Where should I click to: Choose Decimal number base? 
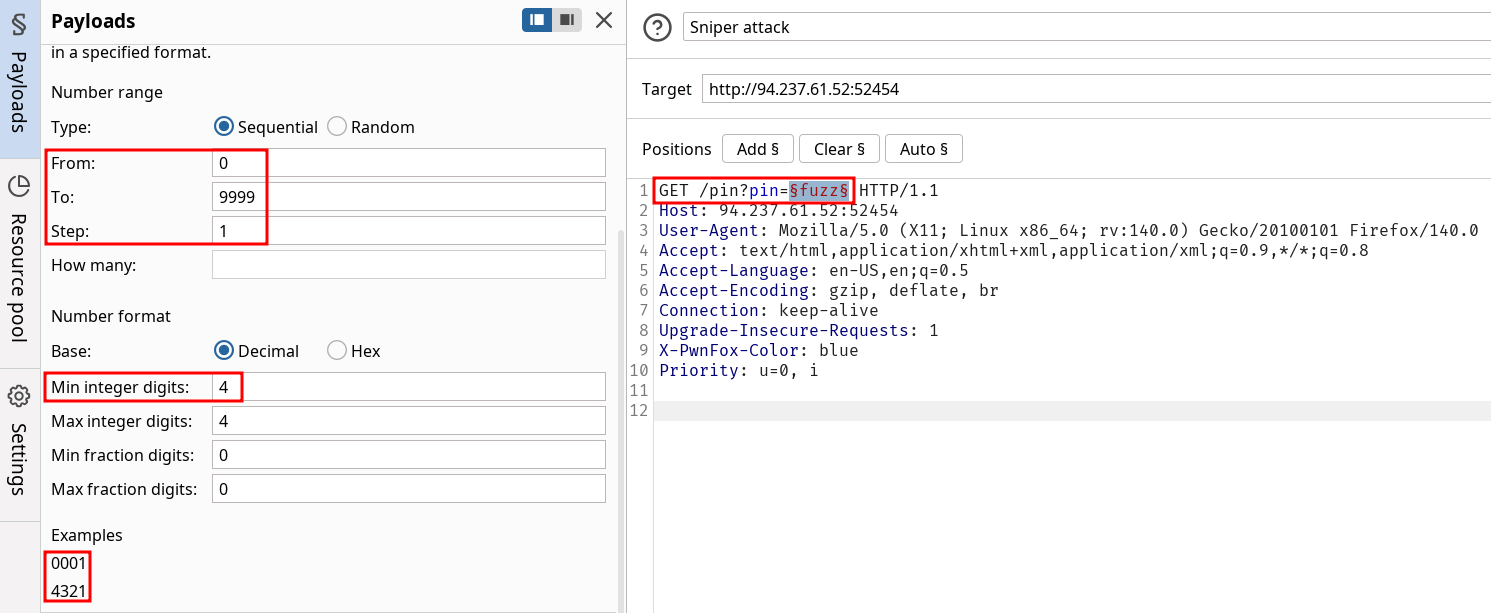[224, 351]
